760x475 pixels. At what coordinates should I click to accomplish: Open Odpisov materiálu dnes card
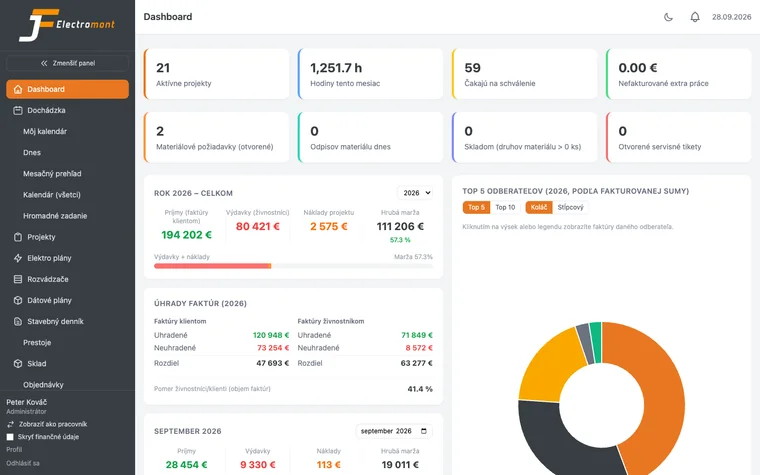[370, 137]
